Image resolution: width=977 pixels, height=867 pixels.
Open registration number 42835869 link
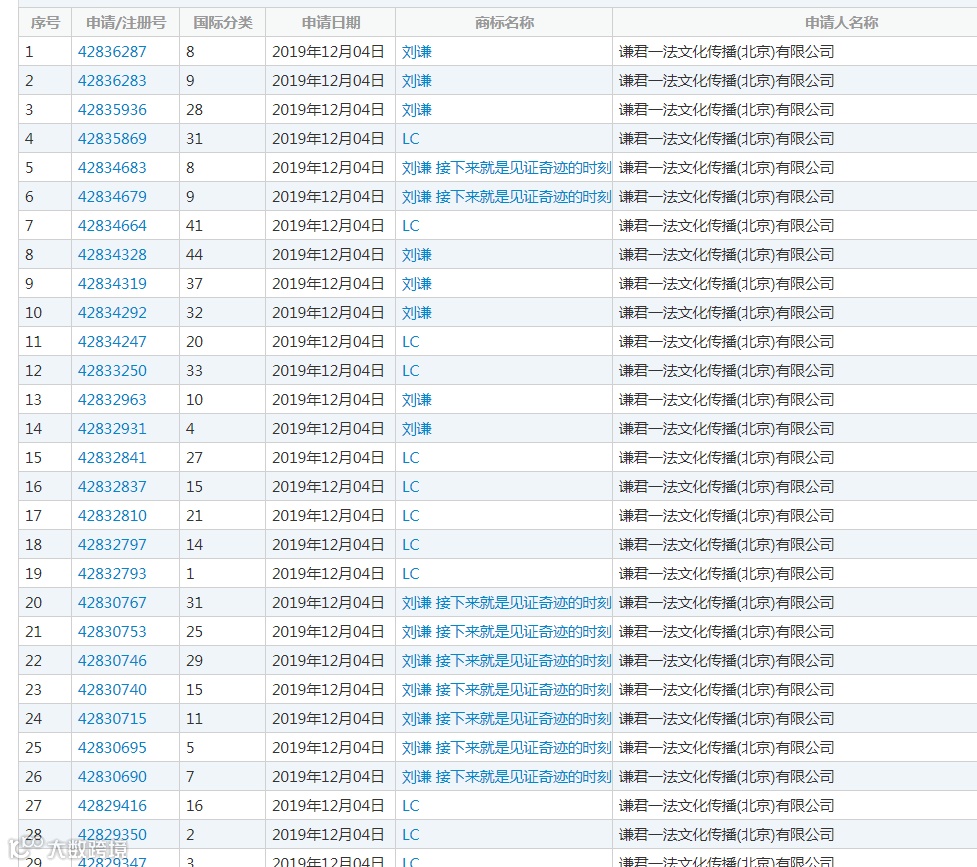coord(112,139)
